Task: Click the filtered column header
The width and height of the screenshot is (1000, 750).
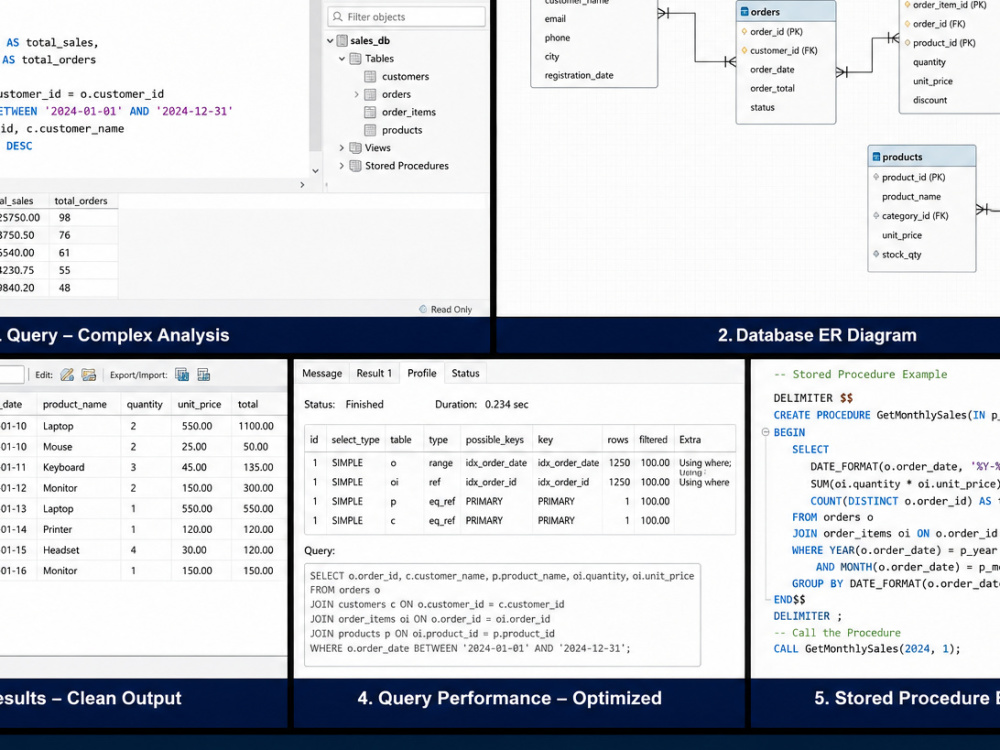Action: click(653, 439)
